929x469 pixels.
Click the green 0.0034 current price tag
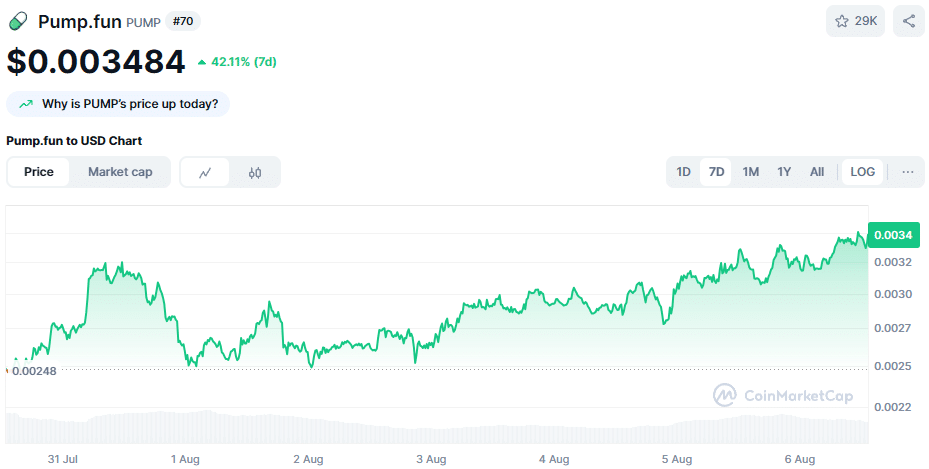click(893, 235)
